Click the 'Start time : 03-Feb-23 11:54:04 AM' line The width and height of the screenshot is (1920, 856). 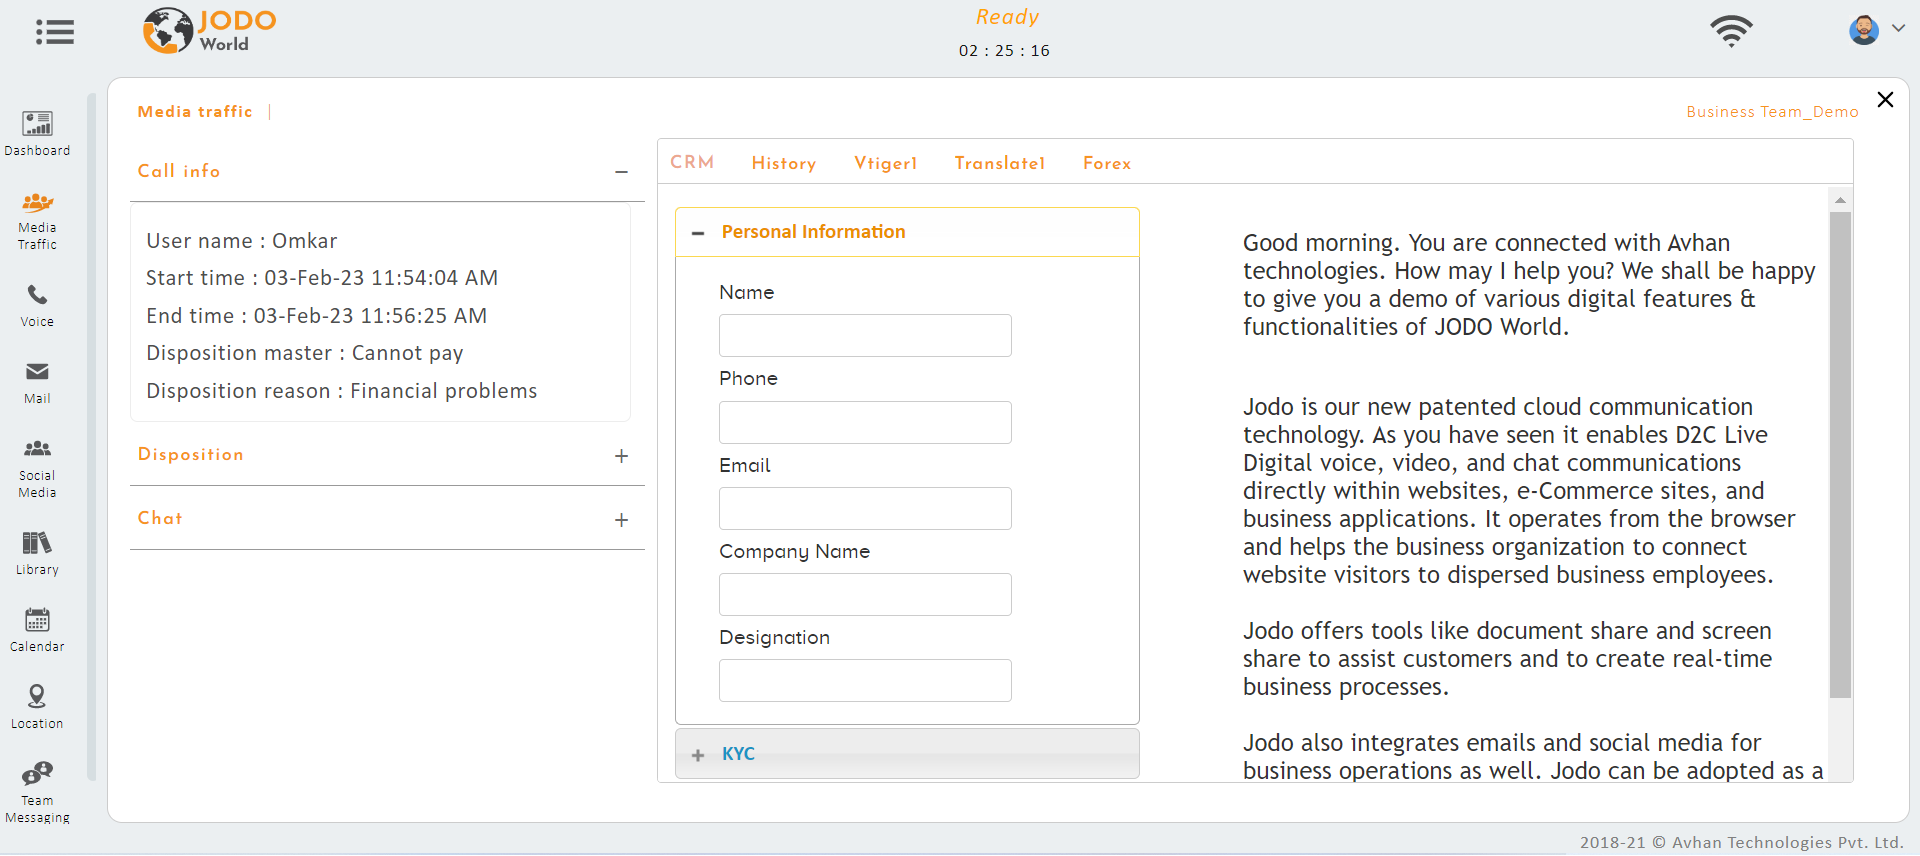click(322, 278)
